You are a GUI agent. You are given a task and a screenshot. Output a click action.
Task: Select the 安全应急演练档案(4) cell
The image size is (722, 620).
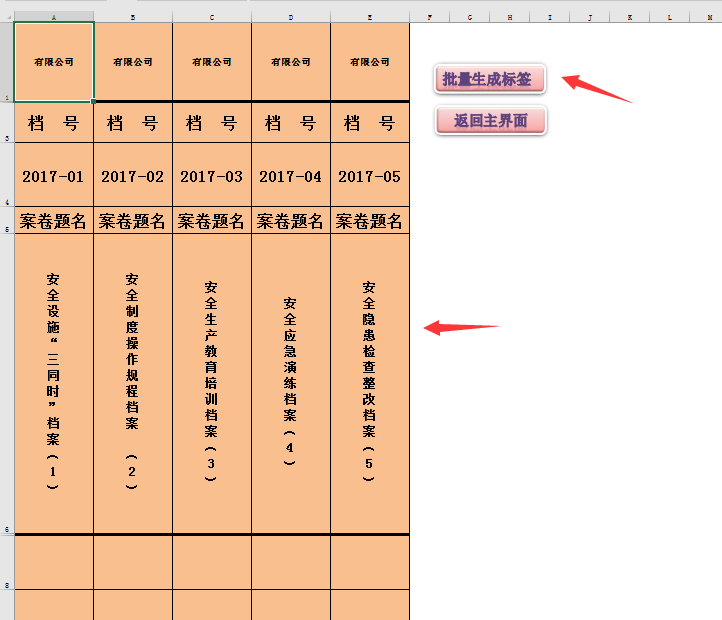[x=291, y=384]
